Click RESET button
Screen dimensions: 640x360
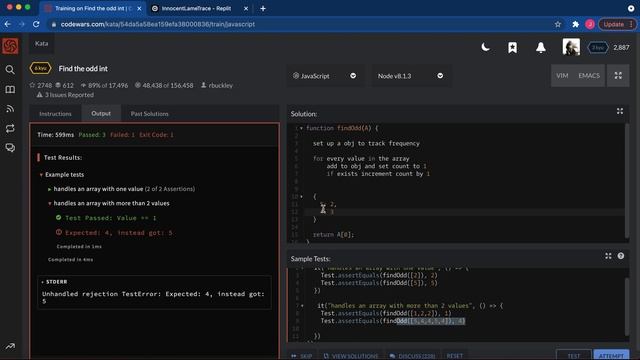coord(454,356)
